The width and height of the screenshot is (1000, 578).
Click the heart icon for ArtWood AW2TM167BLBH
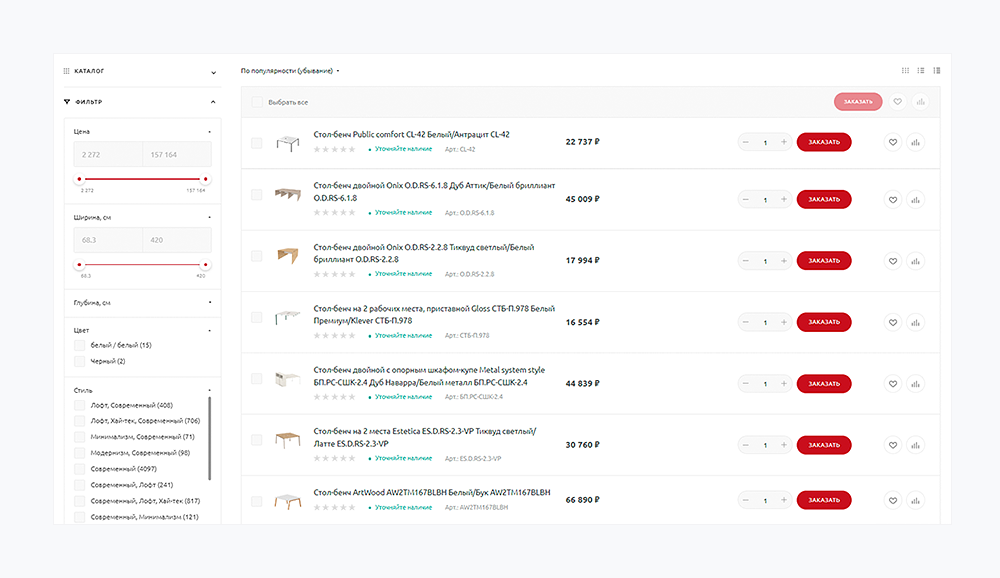point(893,500)
